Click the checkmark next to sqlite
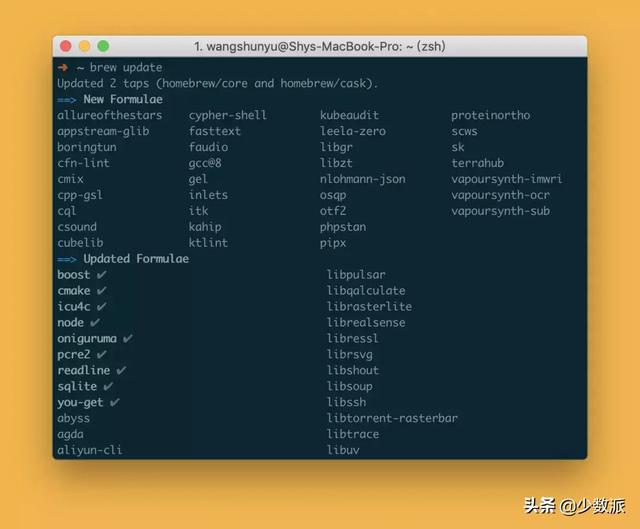Image resolution: width=640 pixels, height=529 pixels. pos(108,386)
